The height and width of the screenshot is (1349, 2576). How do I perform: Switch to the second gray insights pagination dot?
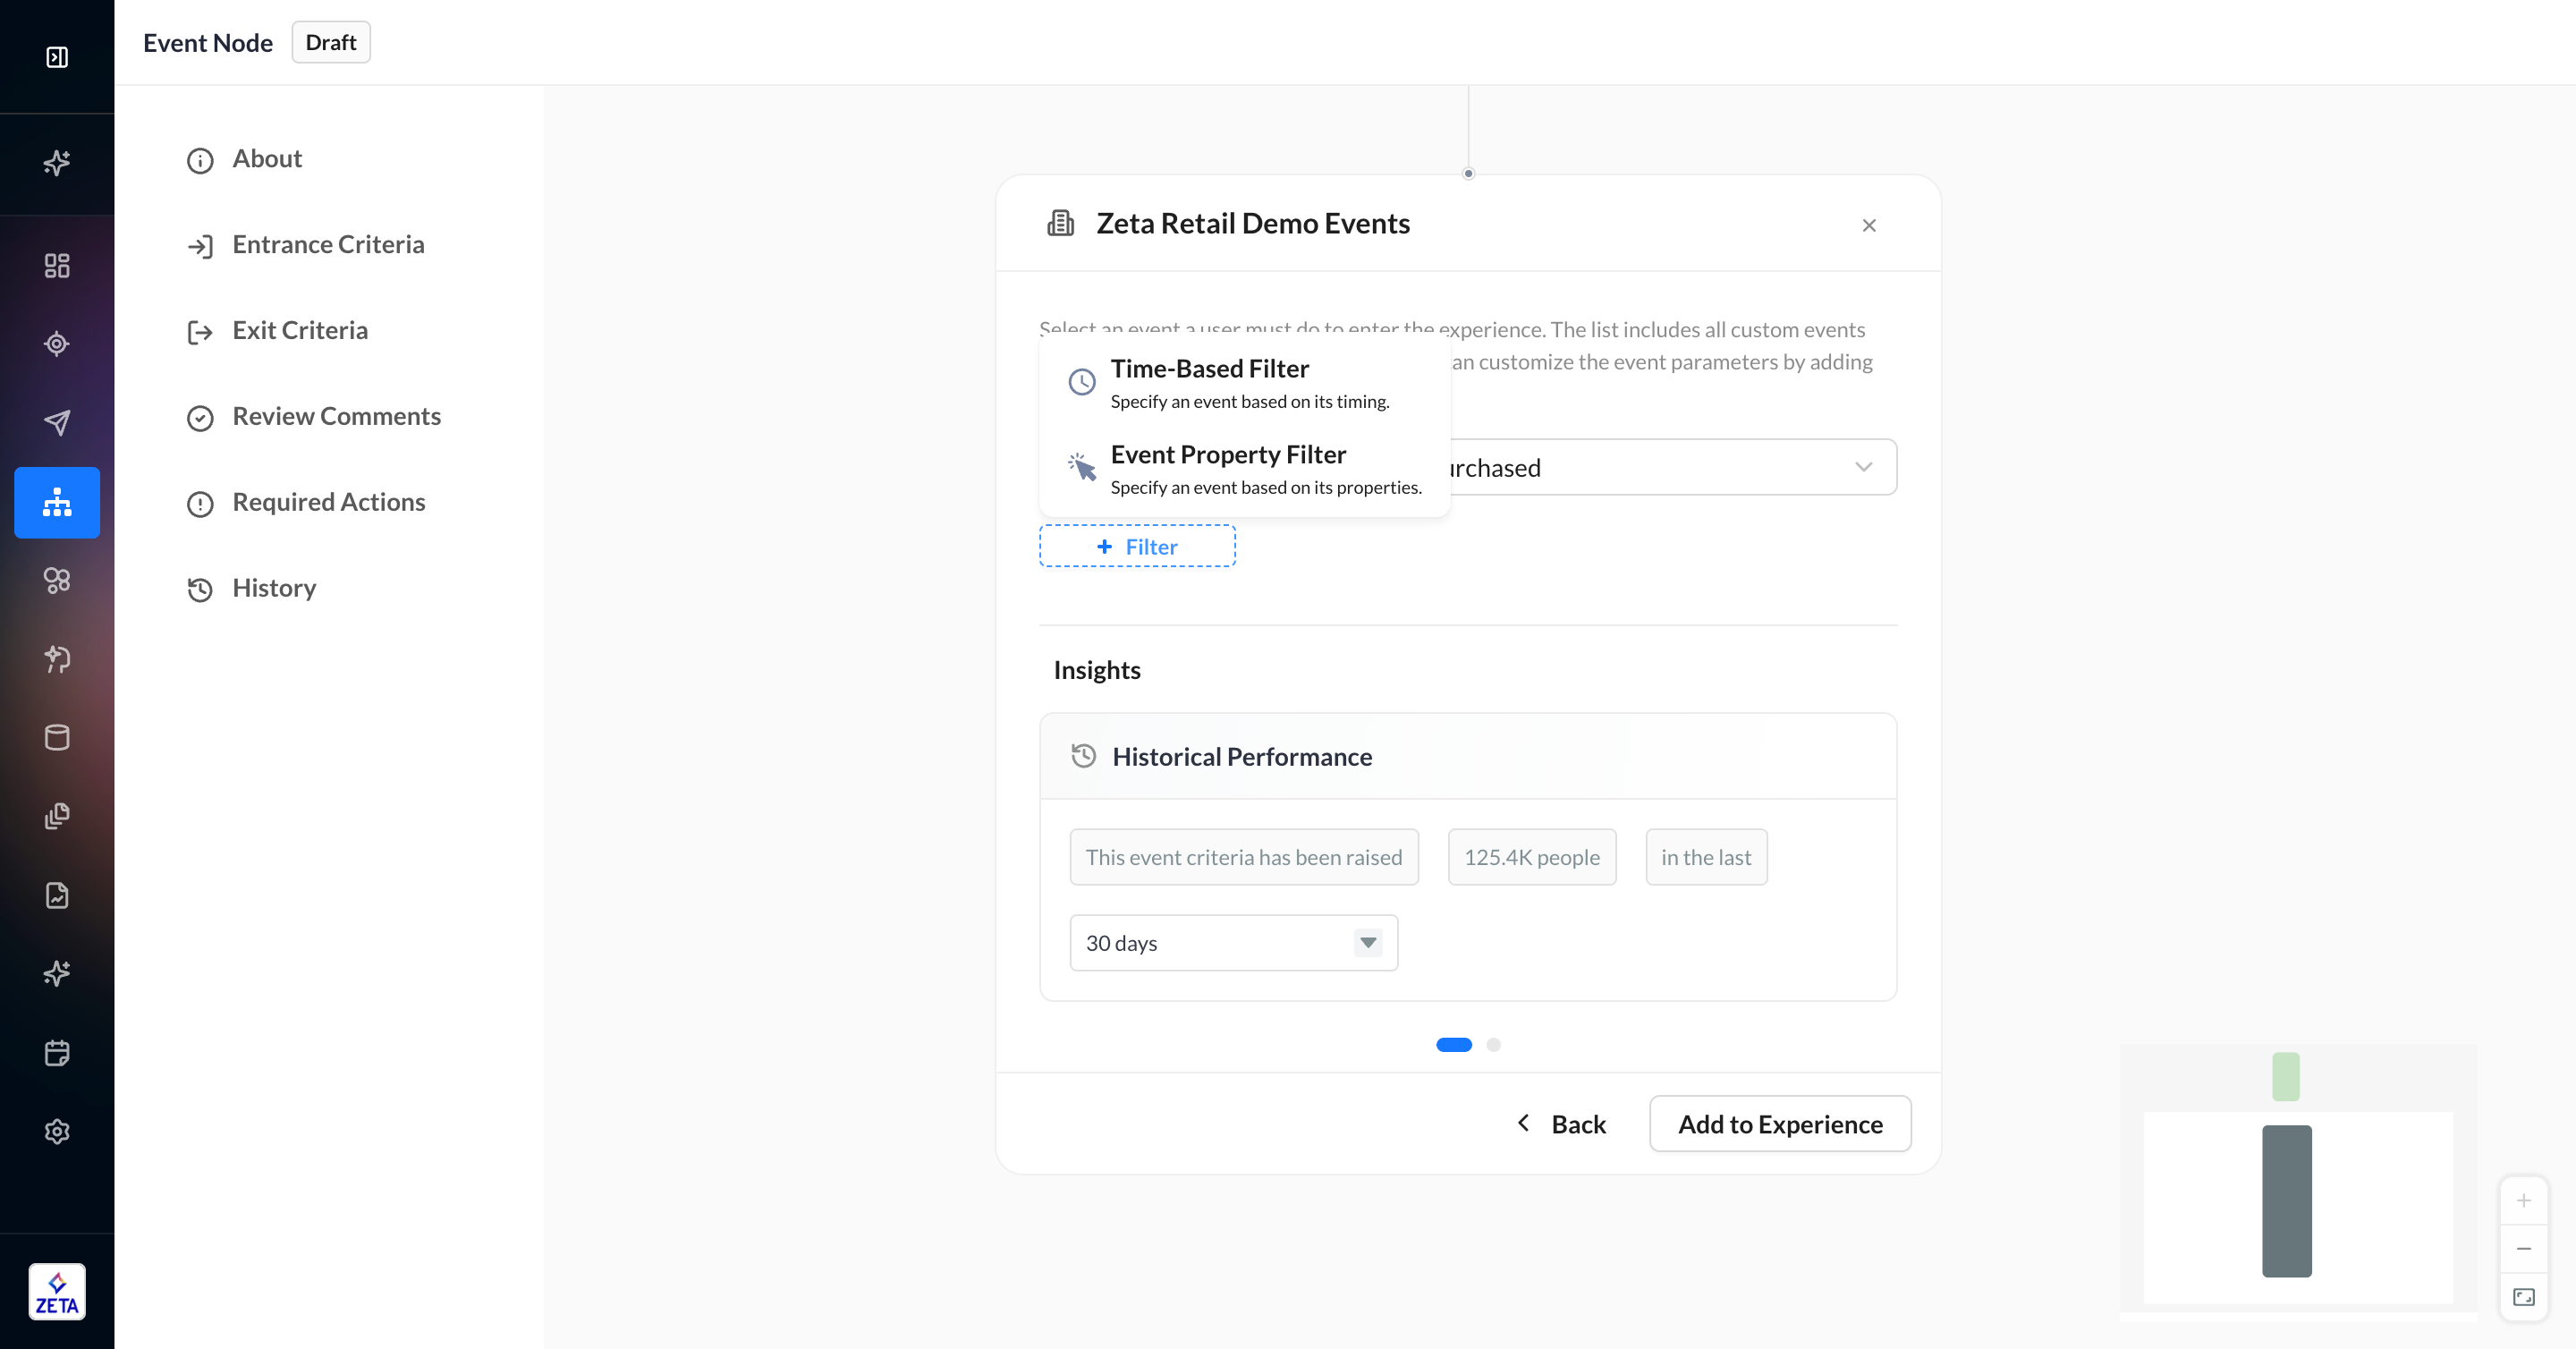click(x=1494, y=1045)
